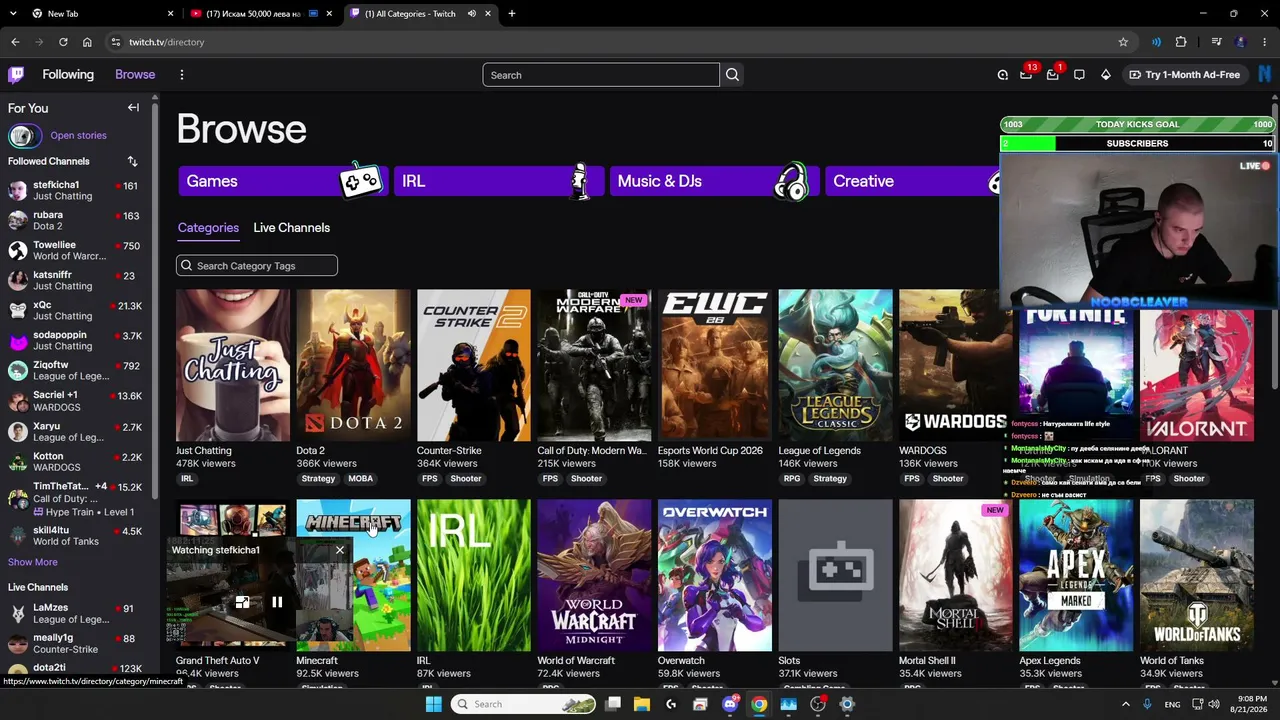The width and height of the screenshot is (1280, 720).
Task: Select the RPG tag under League of Legends
Action: [792, 479]
